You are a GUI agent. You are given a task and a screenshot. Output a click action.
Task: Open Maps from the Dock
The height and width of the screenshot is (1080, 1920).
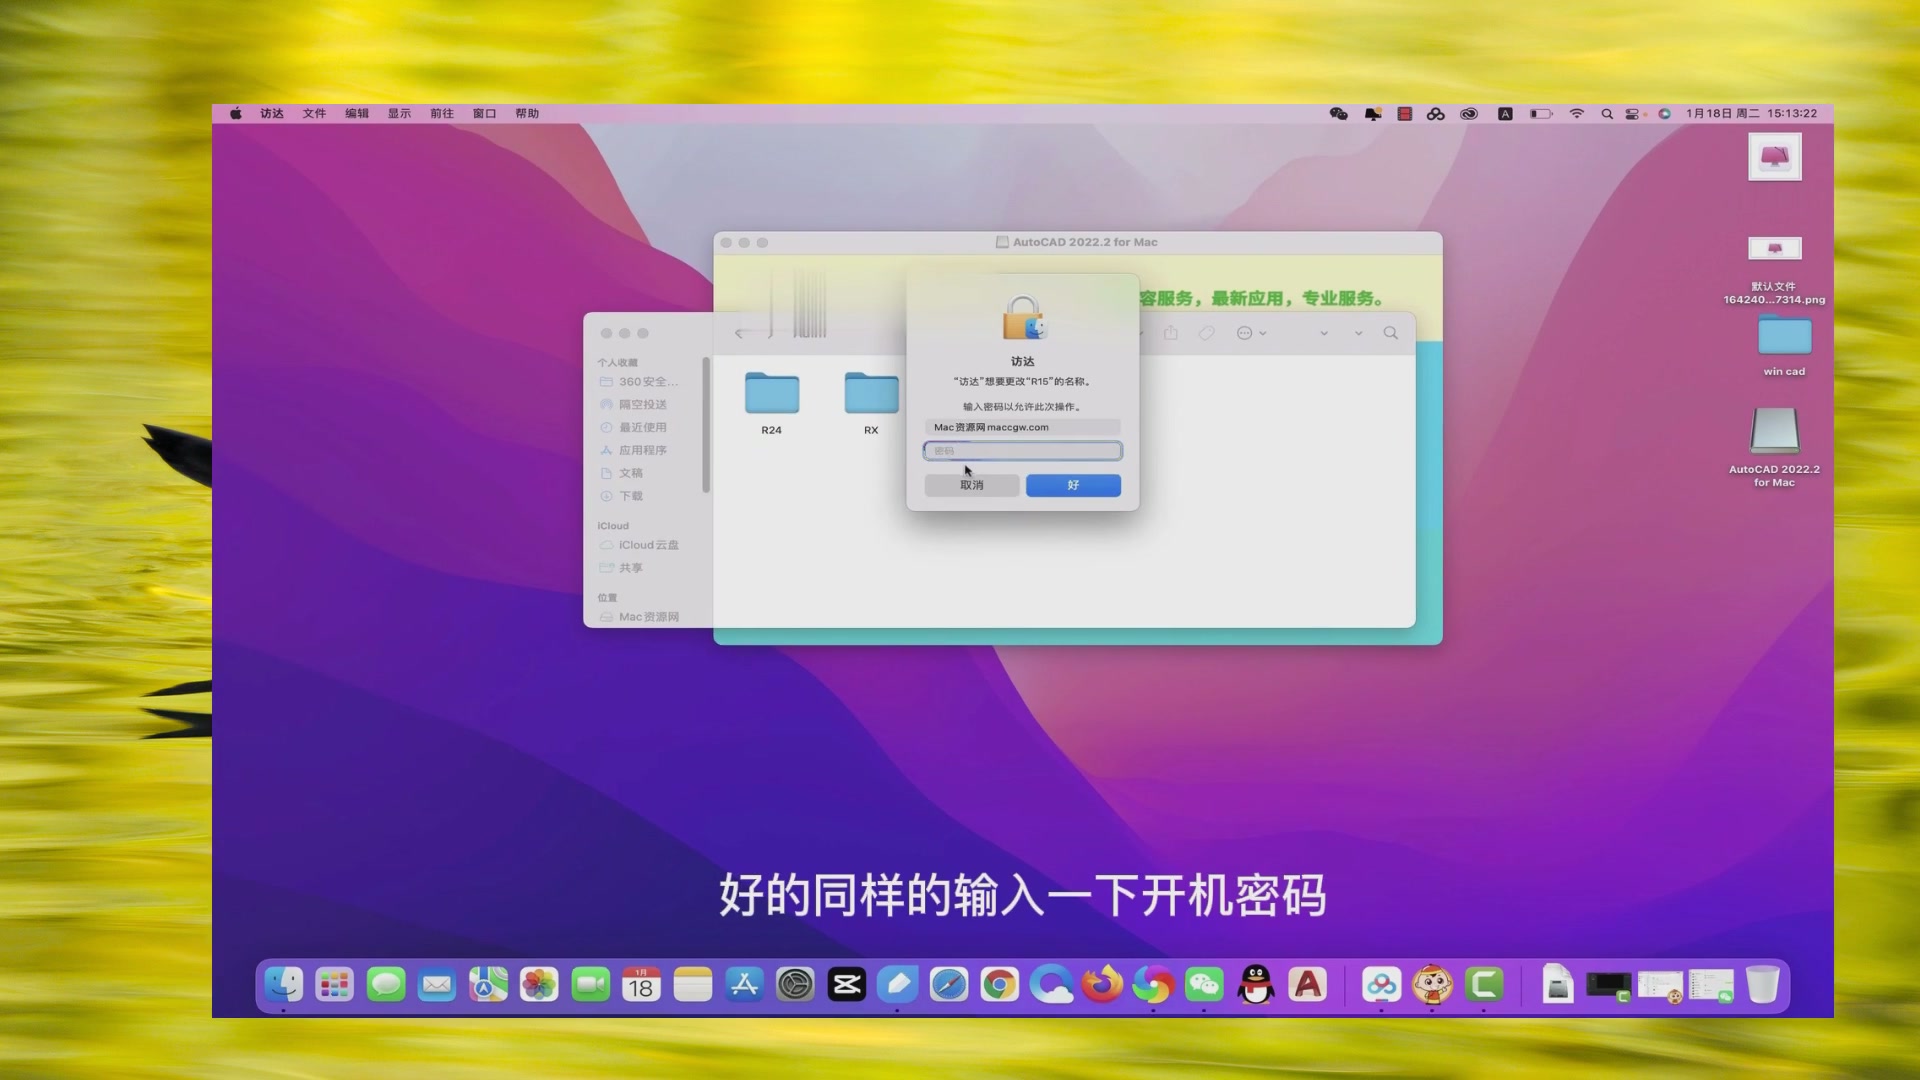pos(488,986)
